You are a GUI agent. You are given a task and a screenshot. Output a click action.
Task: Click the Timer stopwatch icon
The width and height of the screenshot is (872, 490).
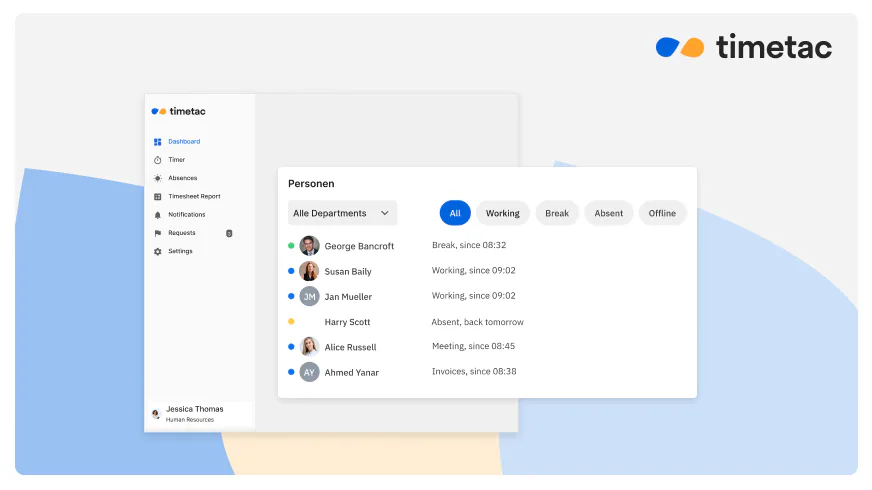coord(157,160)
